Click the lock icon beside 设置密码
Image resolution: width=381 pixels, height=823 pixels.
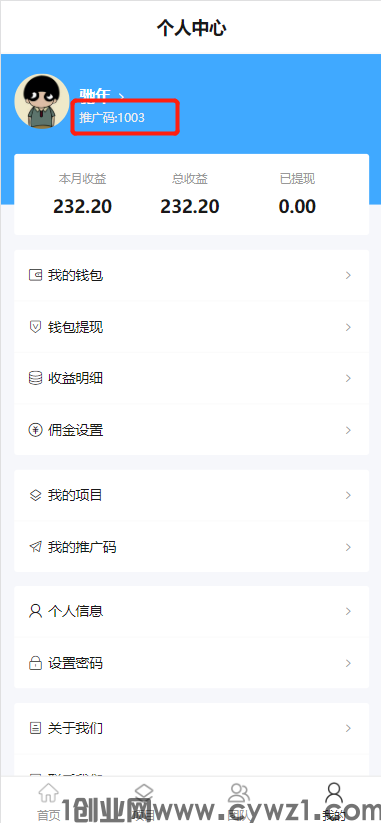click(x=35, y=663)
